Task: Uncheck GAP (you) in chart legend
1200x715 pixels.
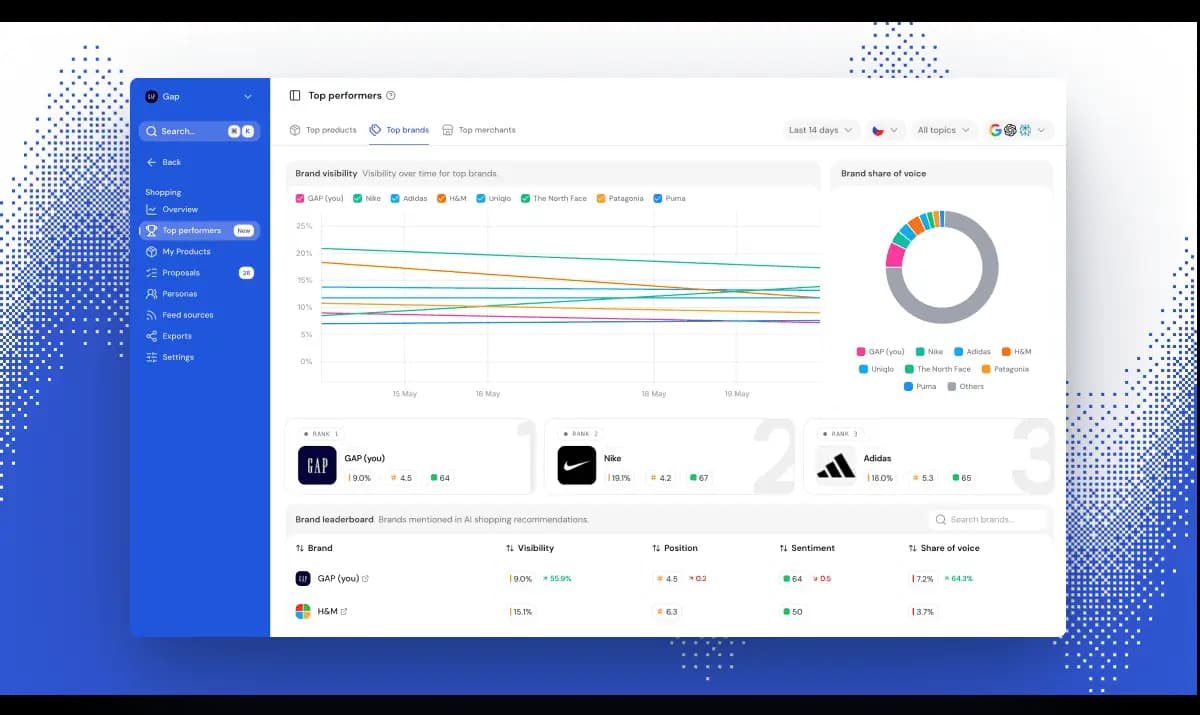Action: point(300,198)
